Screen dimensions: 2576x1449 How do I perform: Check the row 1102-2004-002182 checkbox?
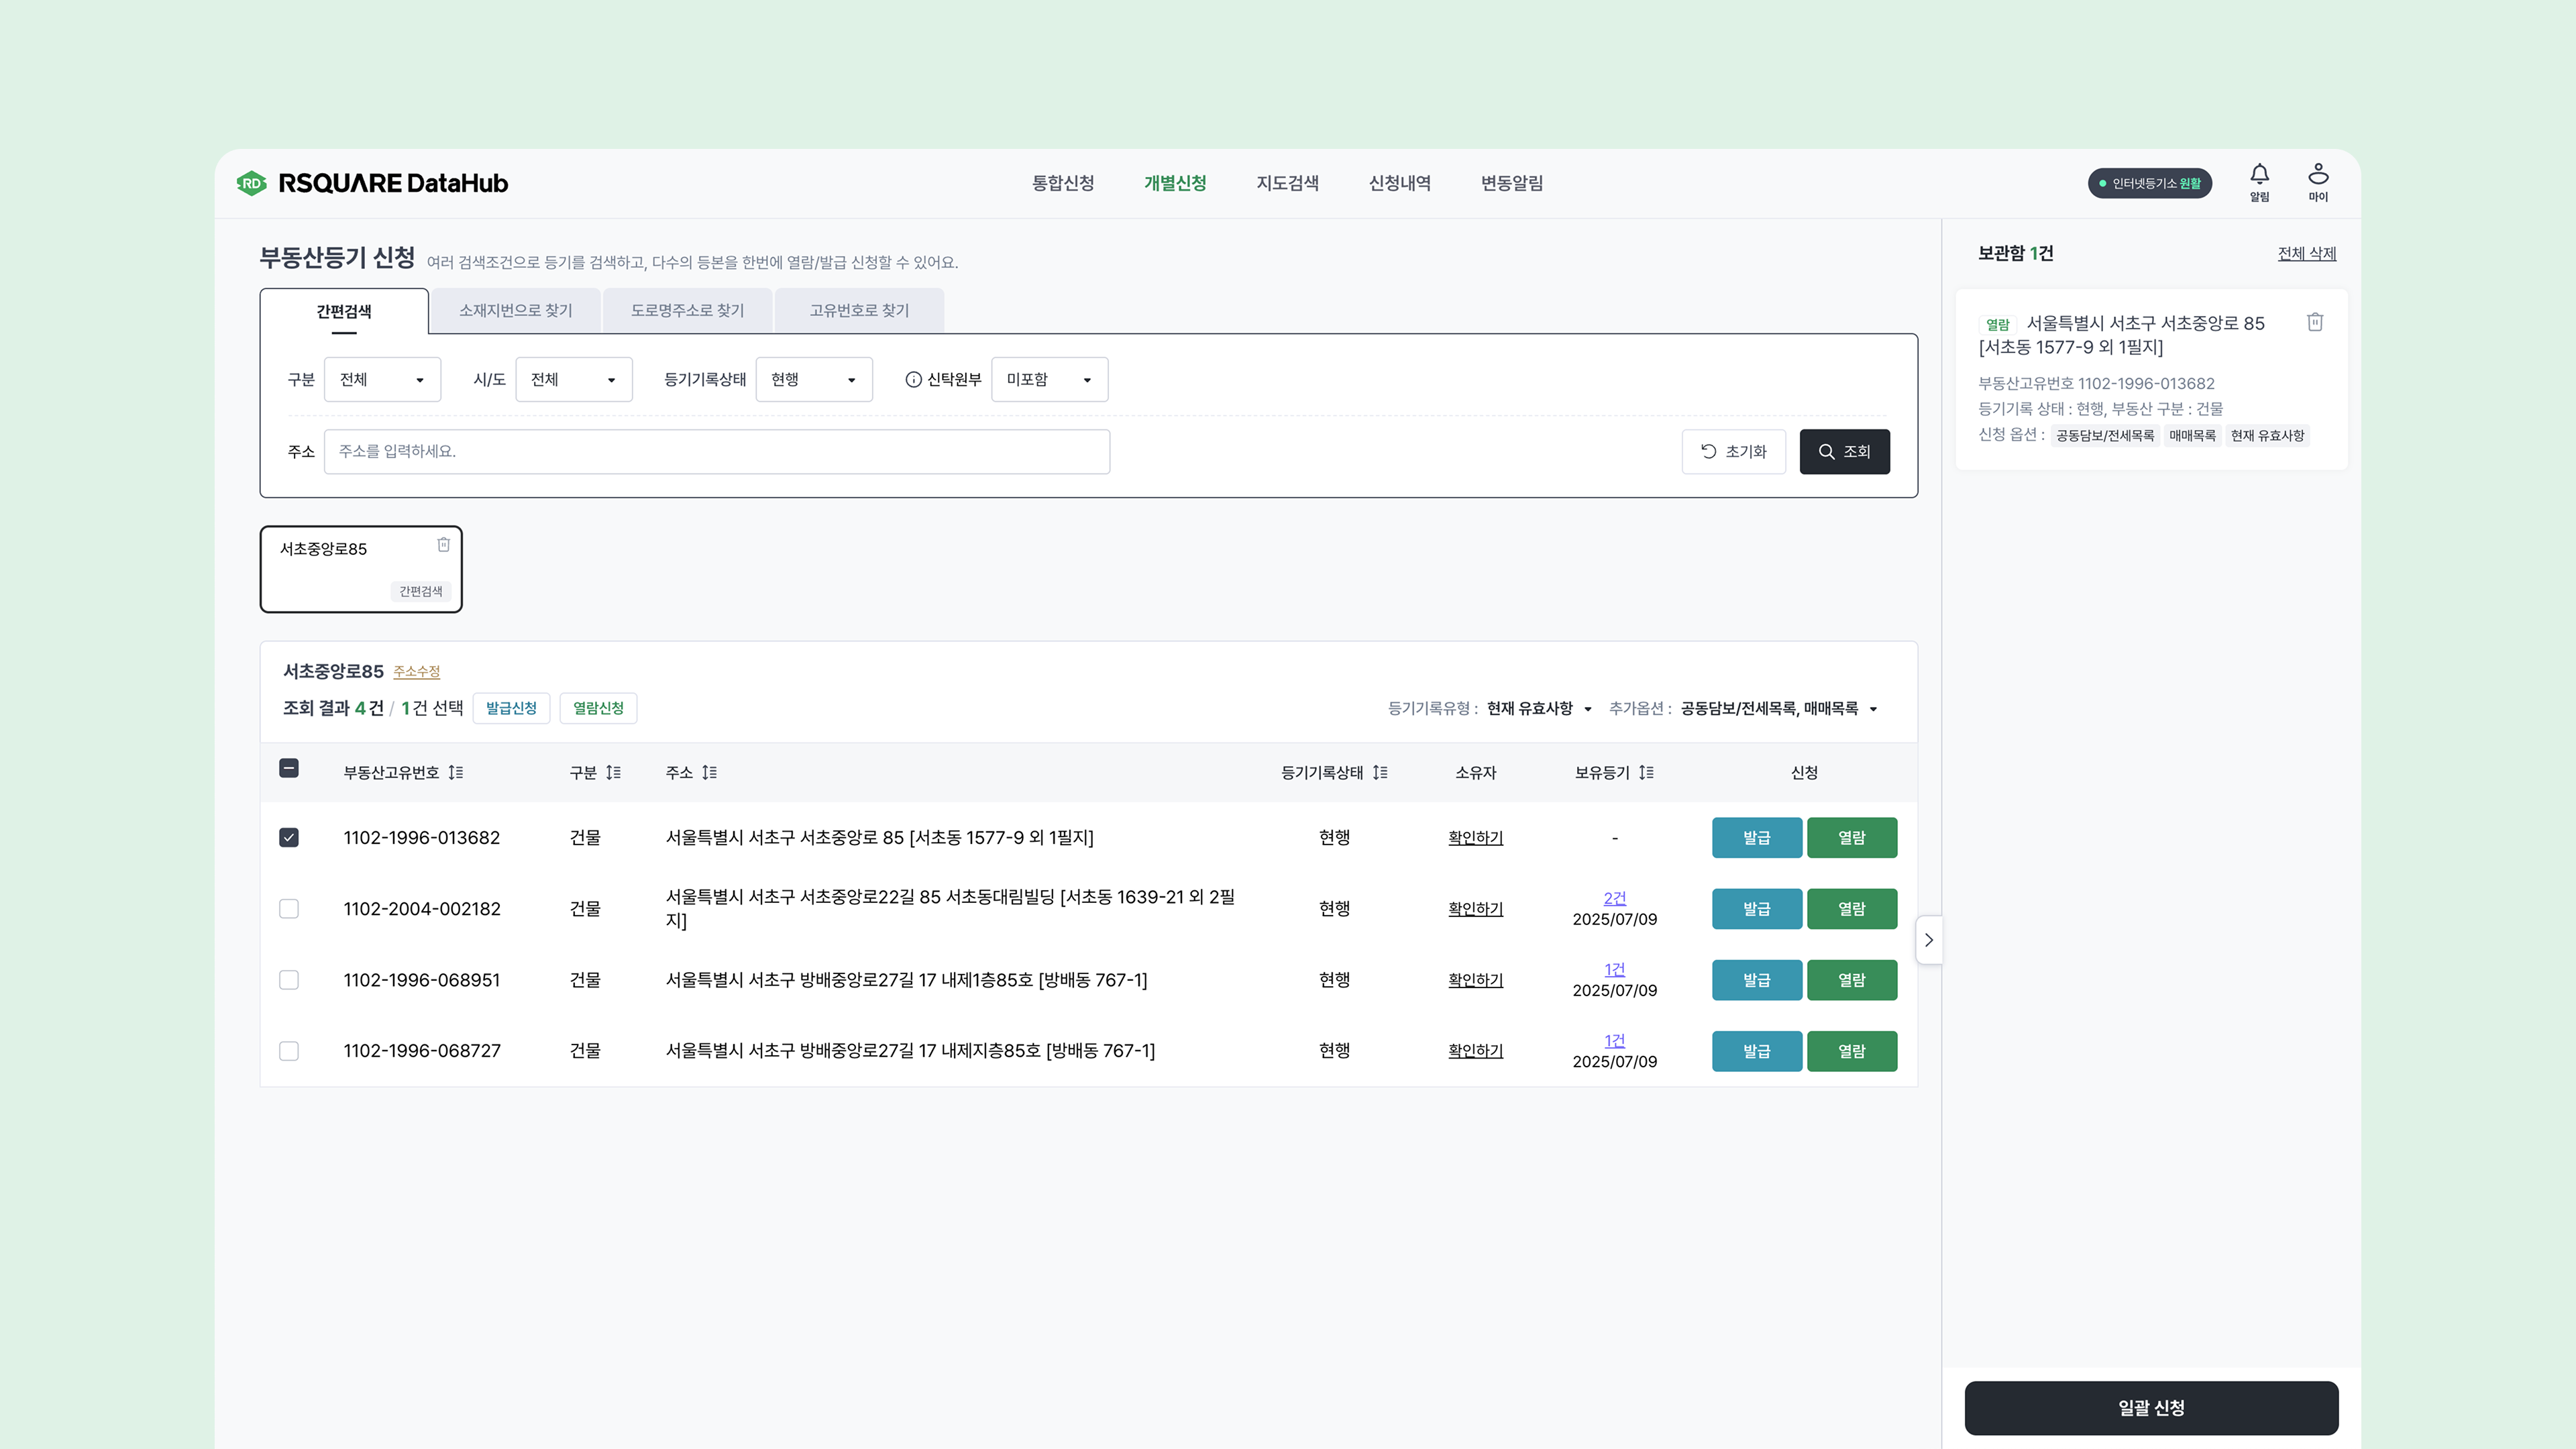point(289,909)
